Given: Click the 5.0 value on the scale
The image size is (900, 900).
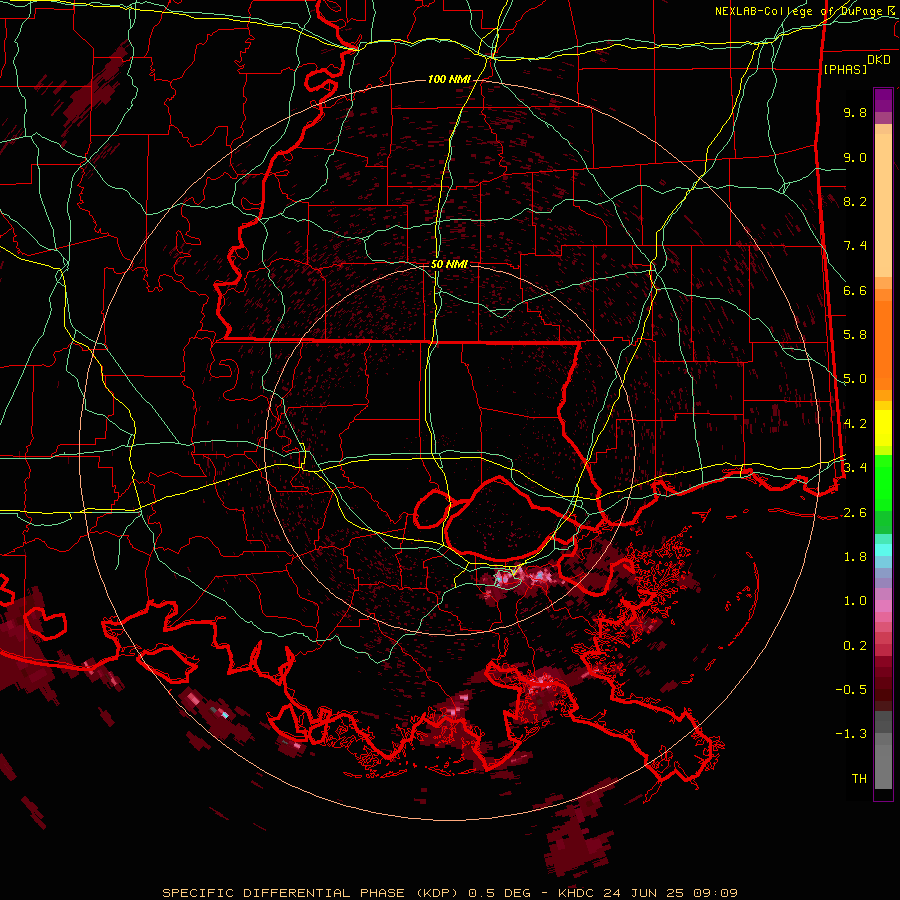Looking at the screenshot, I should [x=855, y=379].
